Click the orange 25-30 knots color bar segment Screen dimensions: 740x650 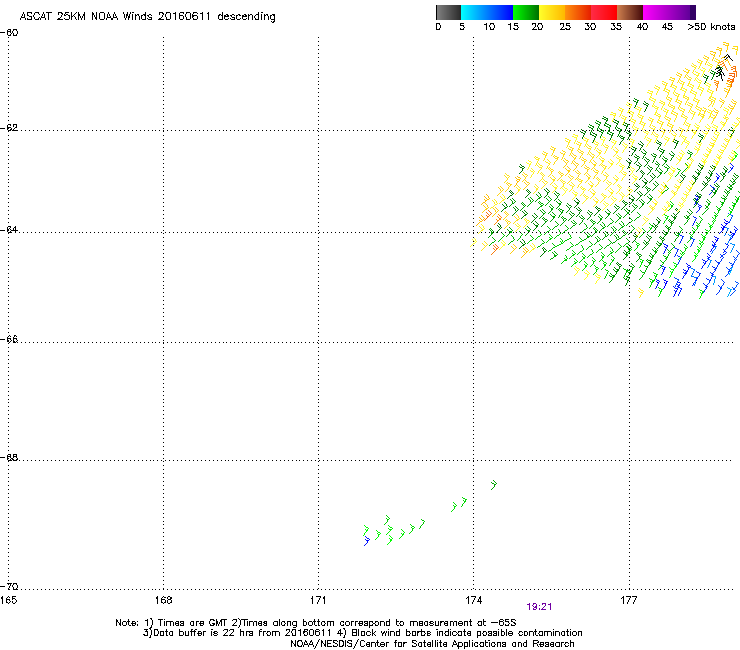[578, 12]
